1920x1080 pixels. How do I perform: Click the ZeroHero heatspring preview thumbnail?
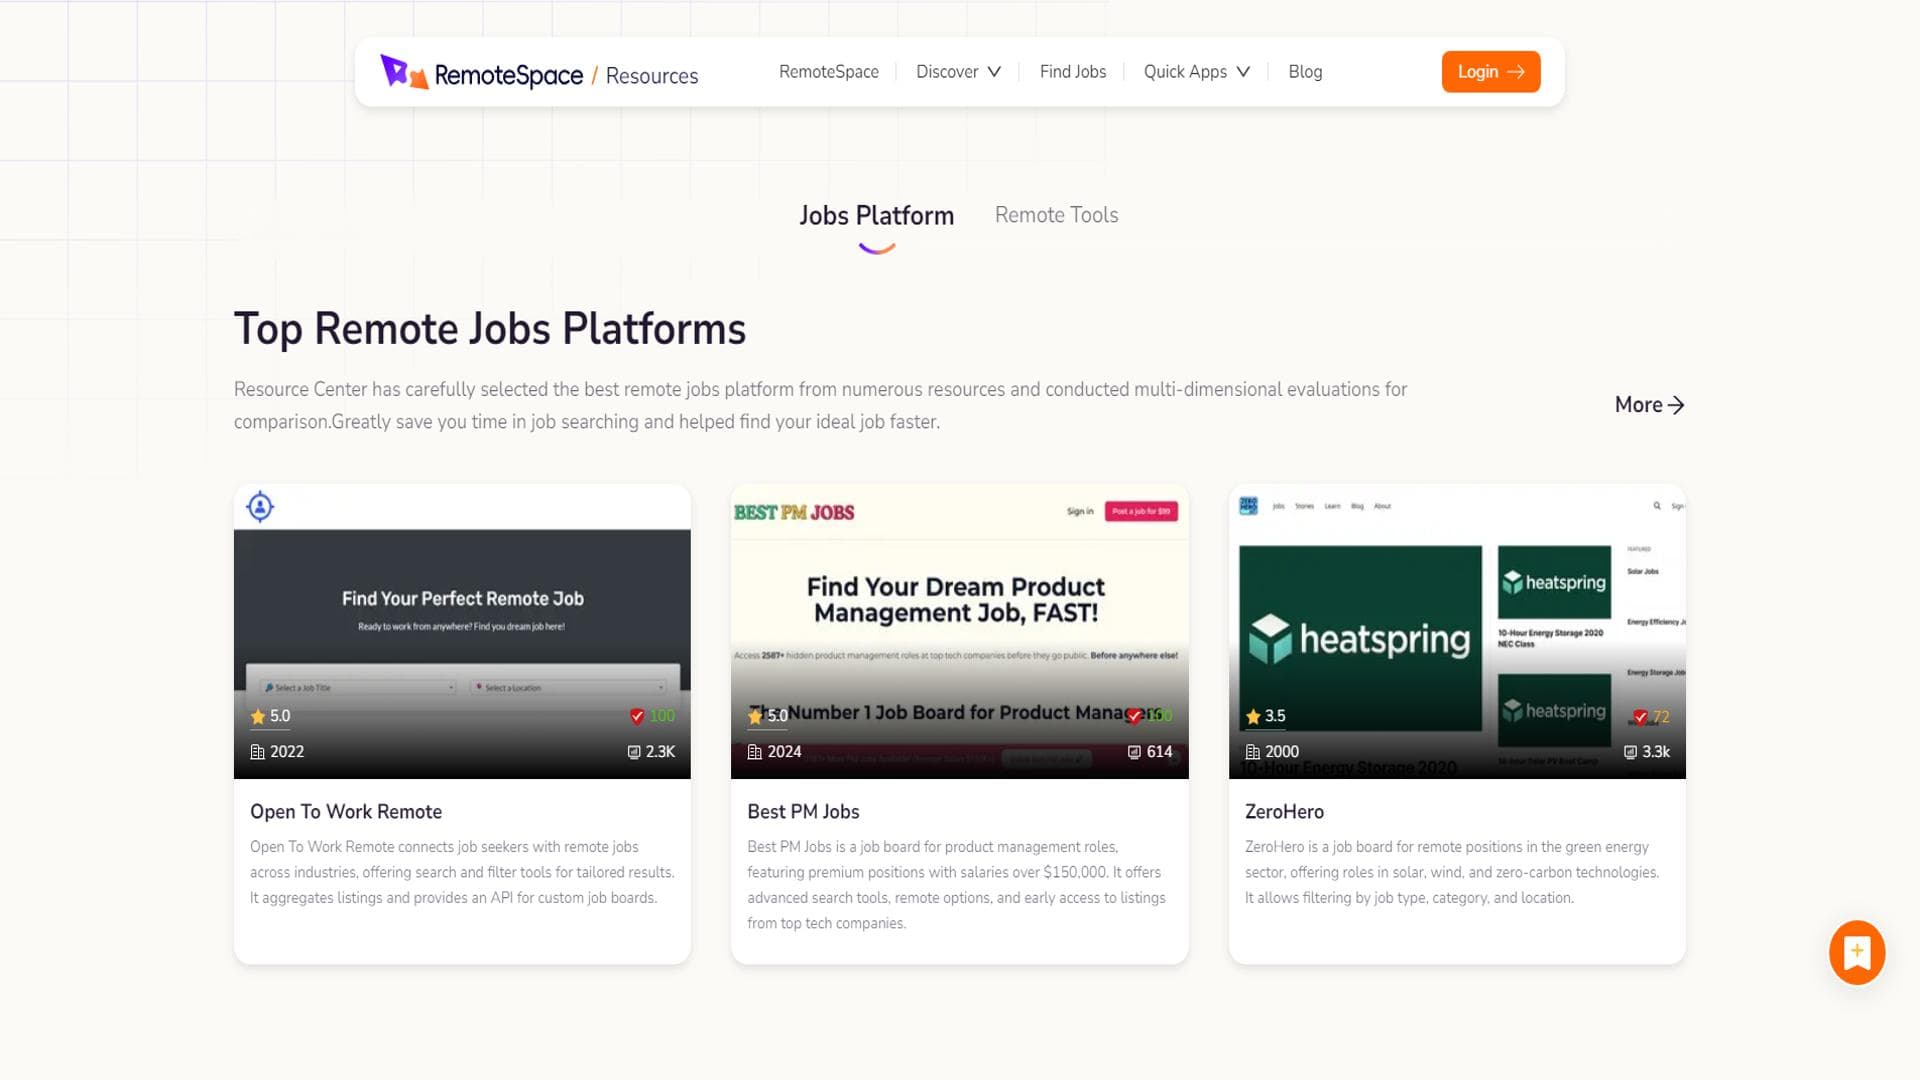click(x=1457, y=631)
